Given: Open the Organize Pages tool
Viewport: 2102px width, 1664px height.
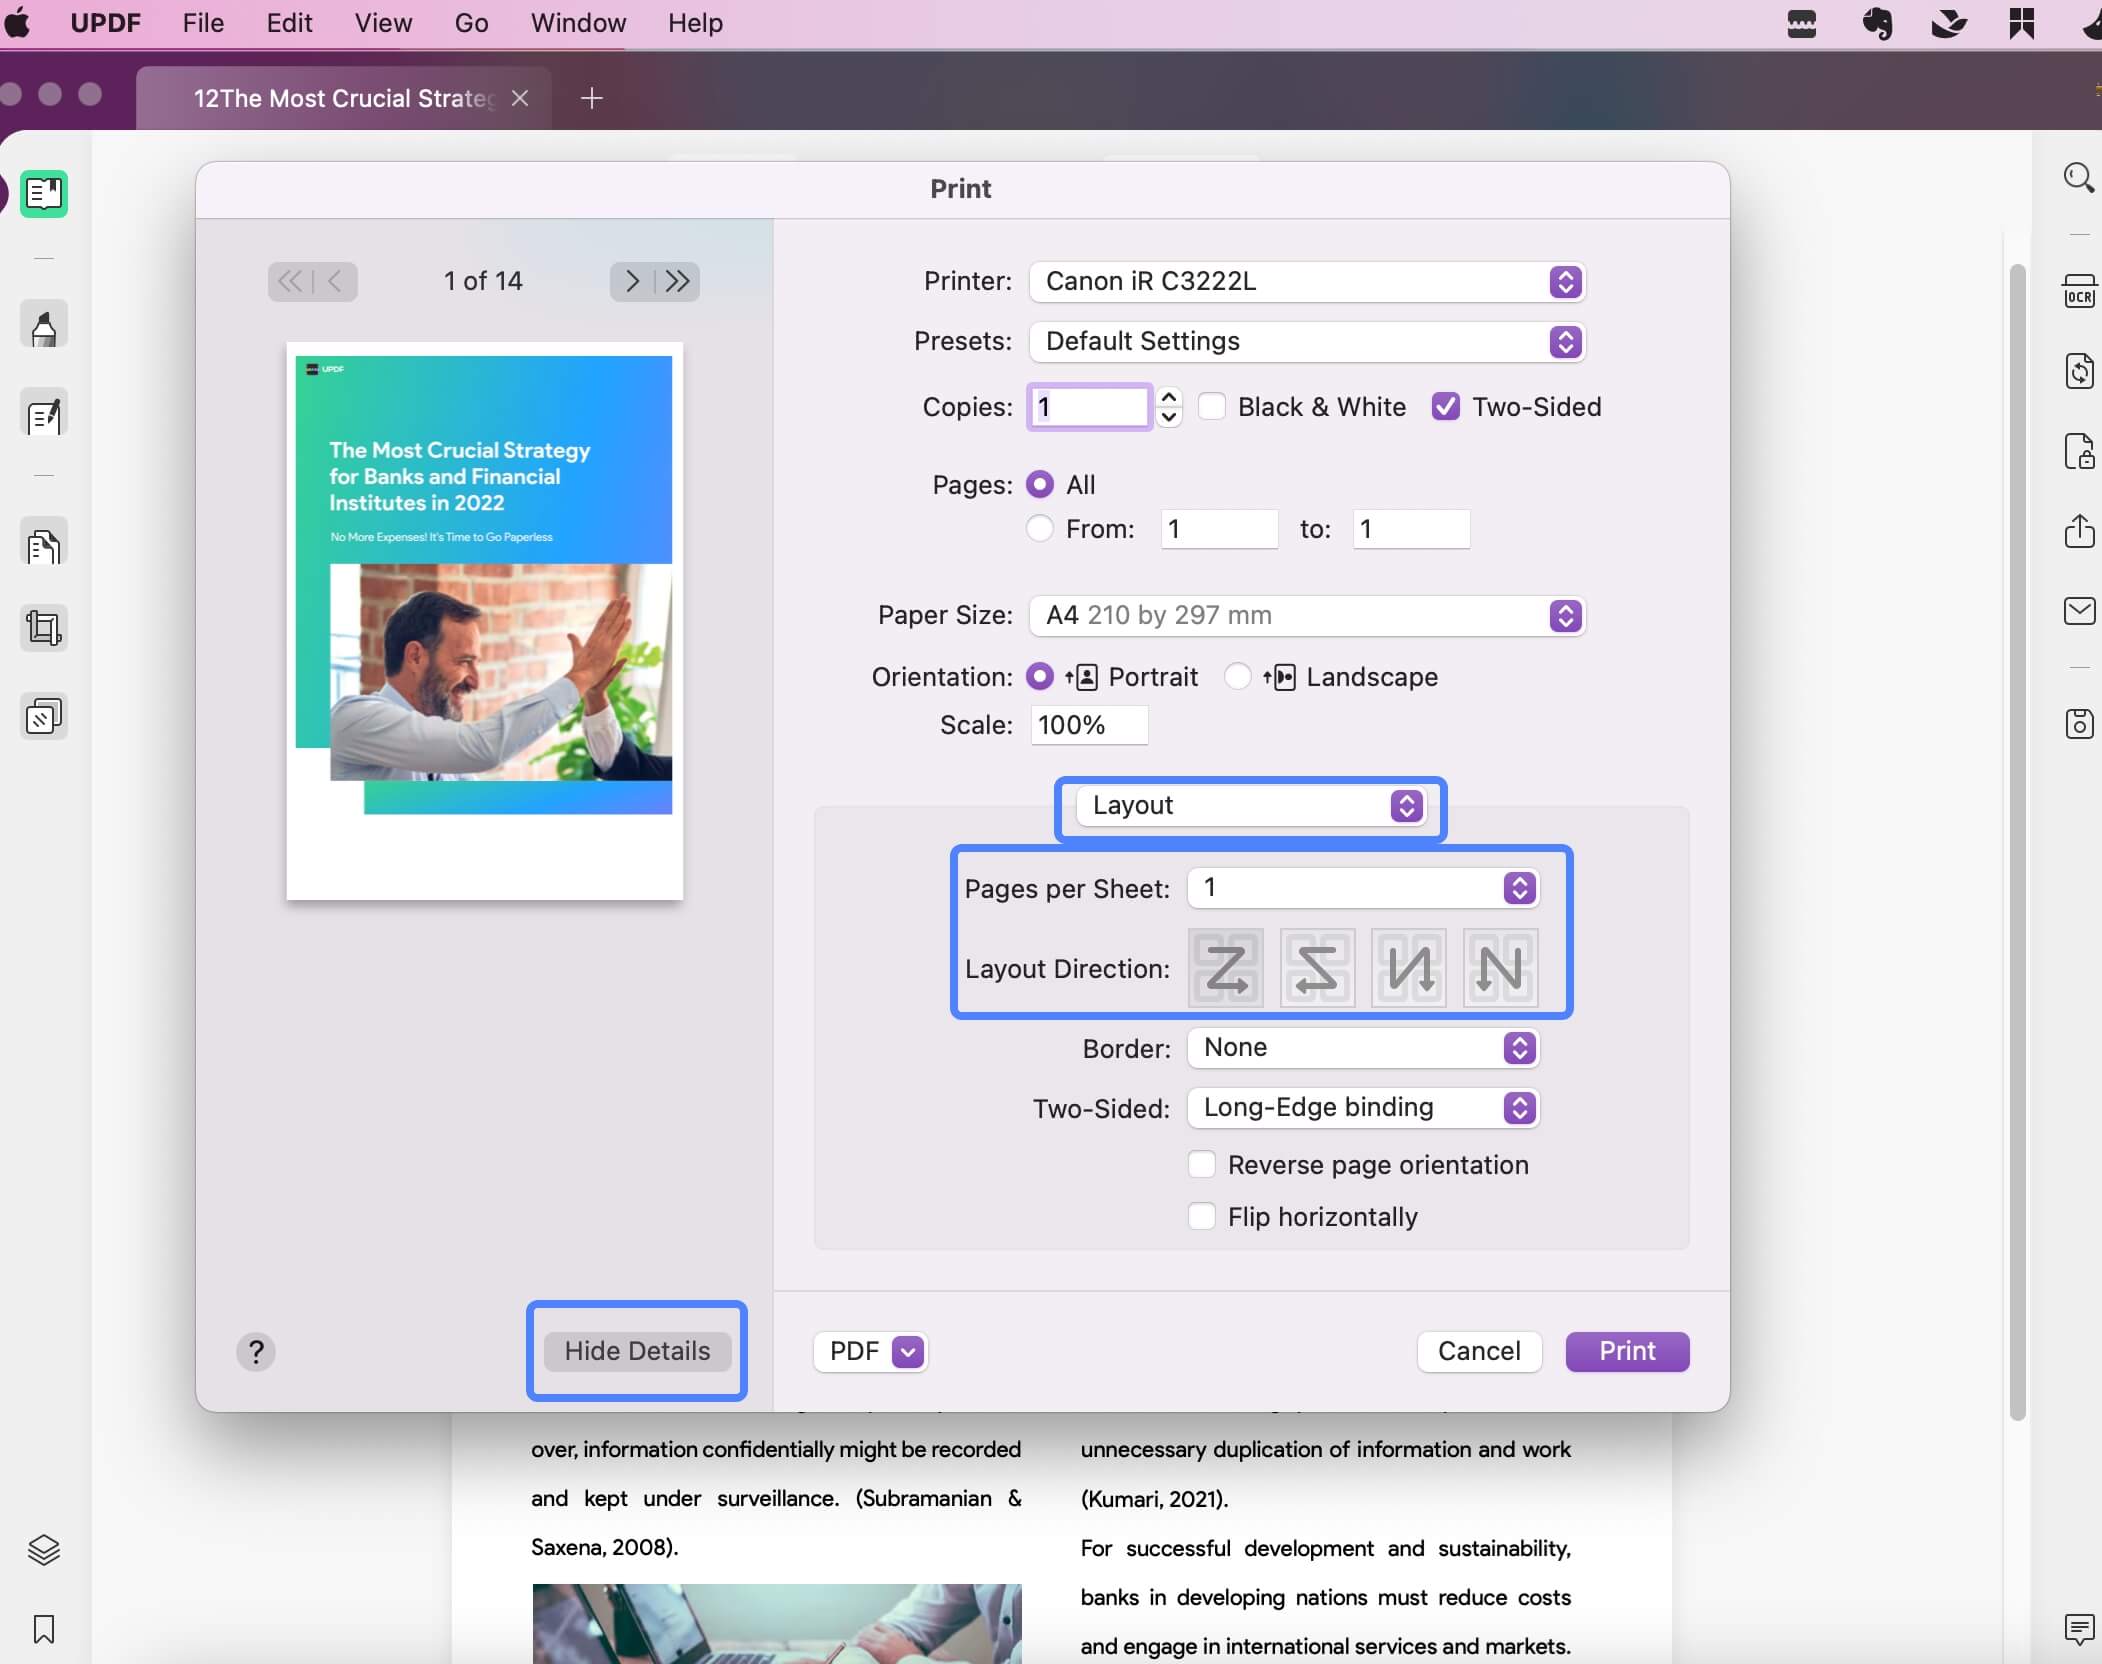Looking at the screenshot, I should tap(44, 543).
